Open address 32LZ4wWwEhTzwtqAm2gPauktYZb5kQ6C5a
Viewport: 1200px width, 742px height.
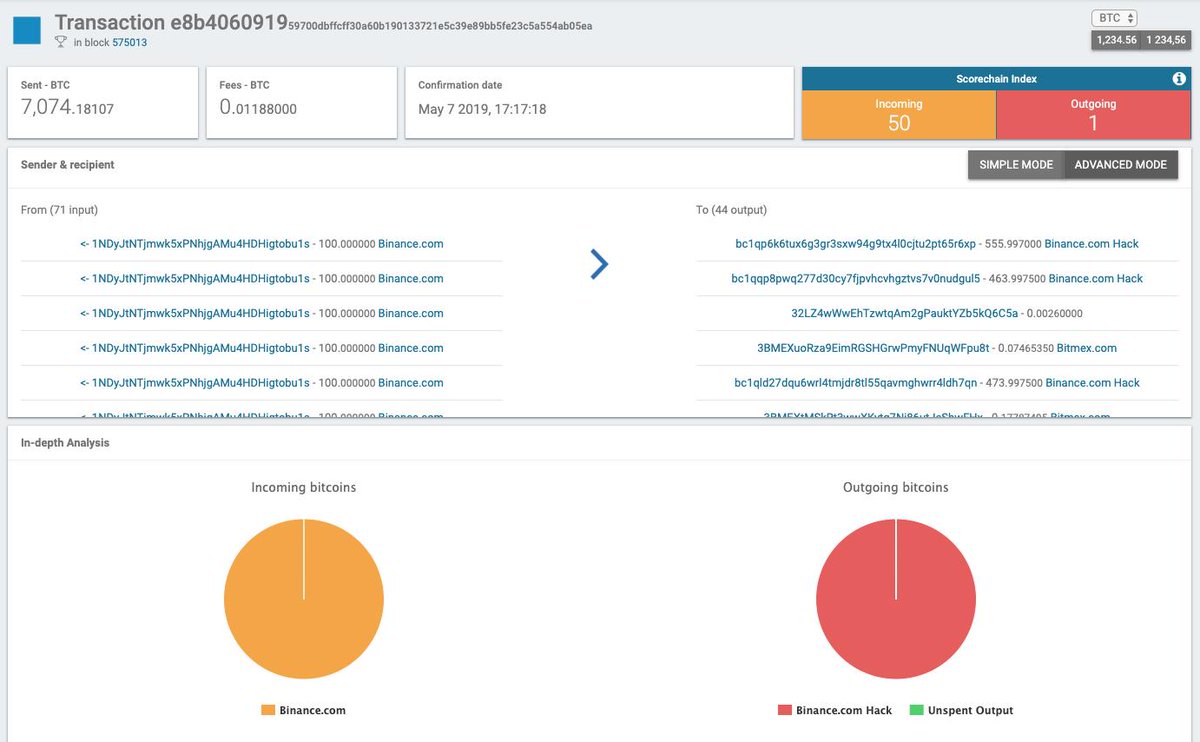(x=904, y=314)
